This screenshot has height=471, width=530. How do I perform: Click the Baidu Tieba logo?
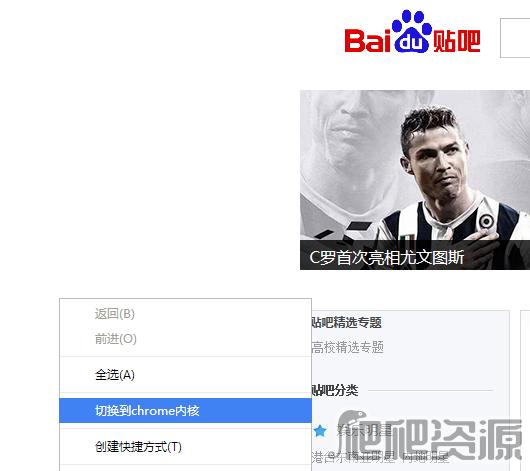pos(412,32)
